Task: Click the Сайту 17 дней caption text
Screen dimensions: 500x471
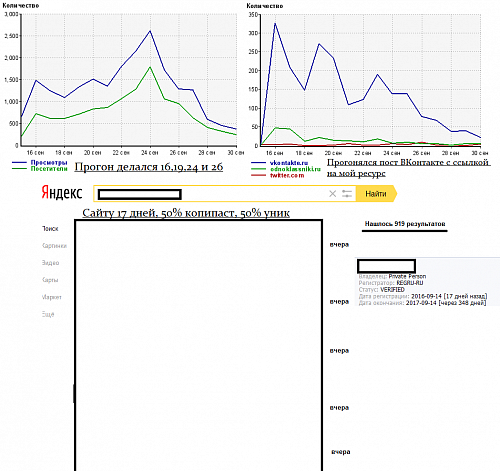Action: tap(186, 213)
